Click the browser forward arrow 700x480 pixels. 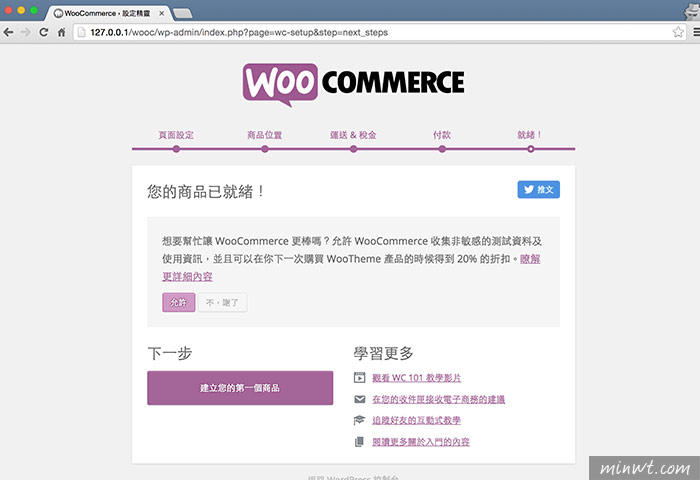tap(25, 32)
